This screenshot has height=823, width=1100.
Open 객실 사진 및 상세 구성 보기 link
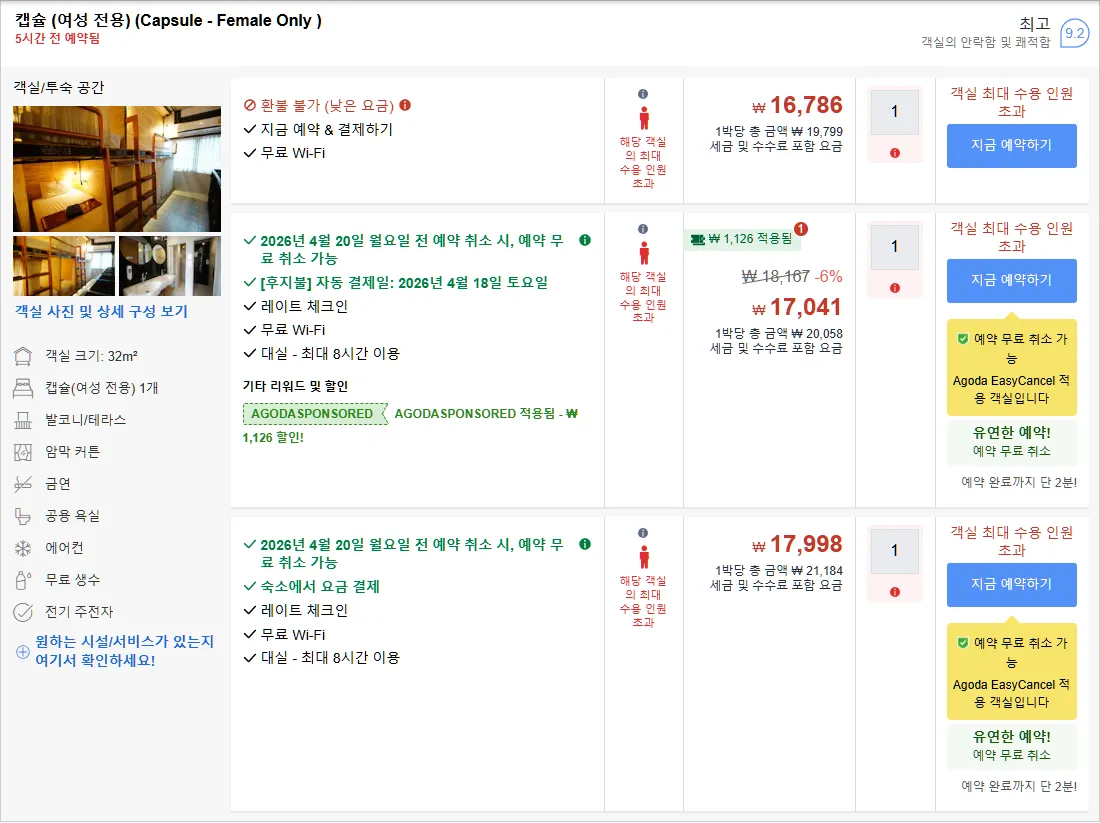click(x=101, y=312)
